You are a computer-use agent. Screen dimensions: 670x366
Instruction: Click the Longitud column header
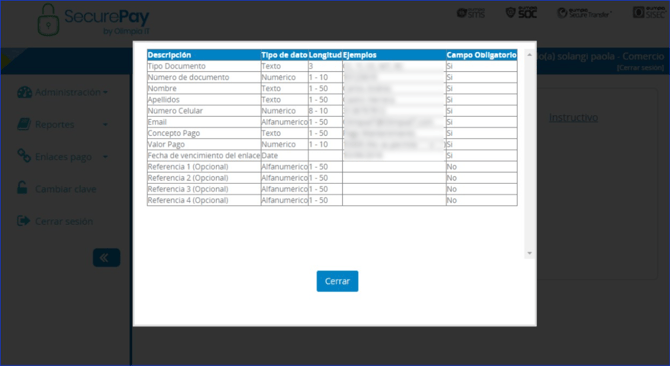(x=325, y=55)
